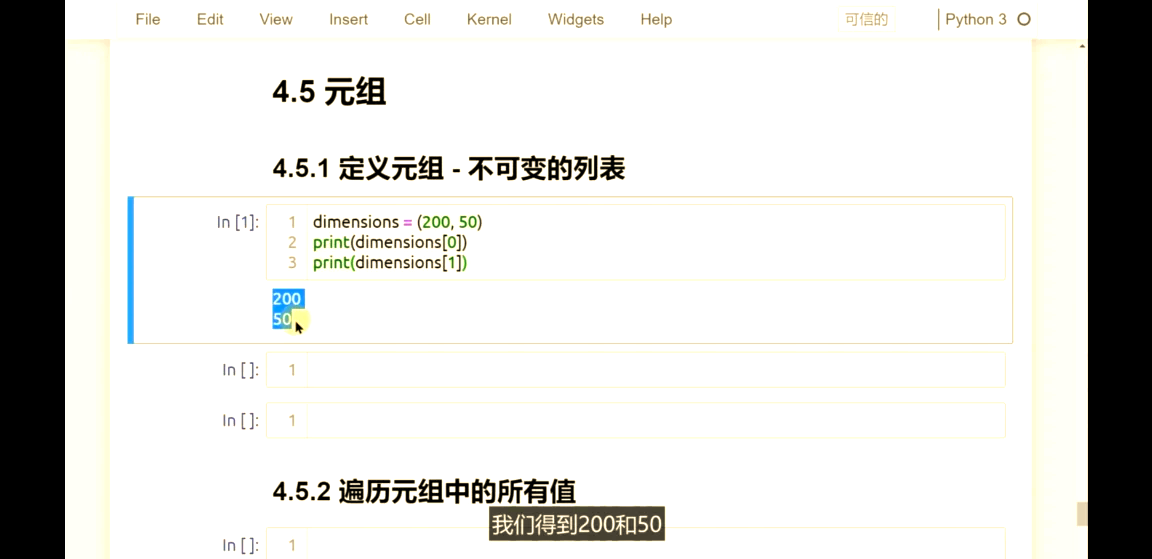Click the scroll-up arrow of the page scrollbar

[1082, 46]
